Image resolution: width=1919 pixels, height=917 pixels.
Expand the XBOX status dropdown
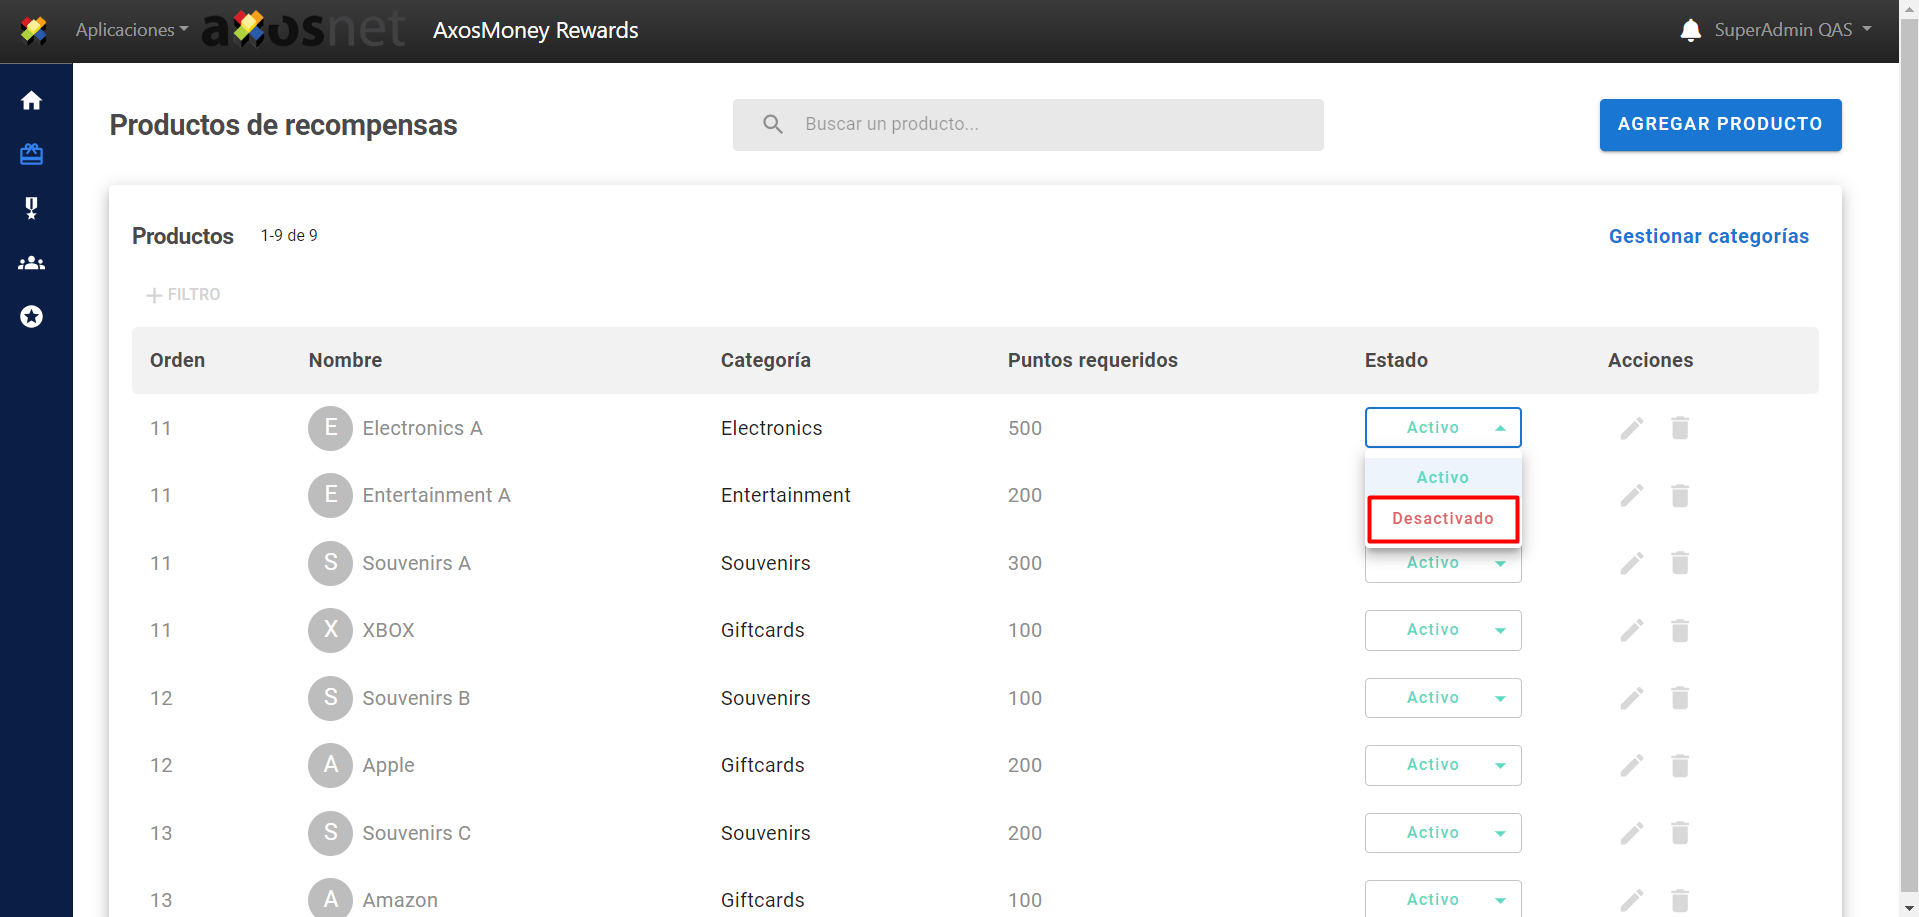point(1442,630)
